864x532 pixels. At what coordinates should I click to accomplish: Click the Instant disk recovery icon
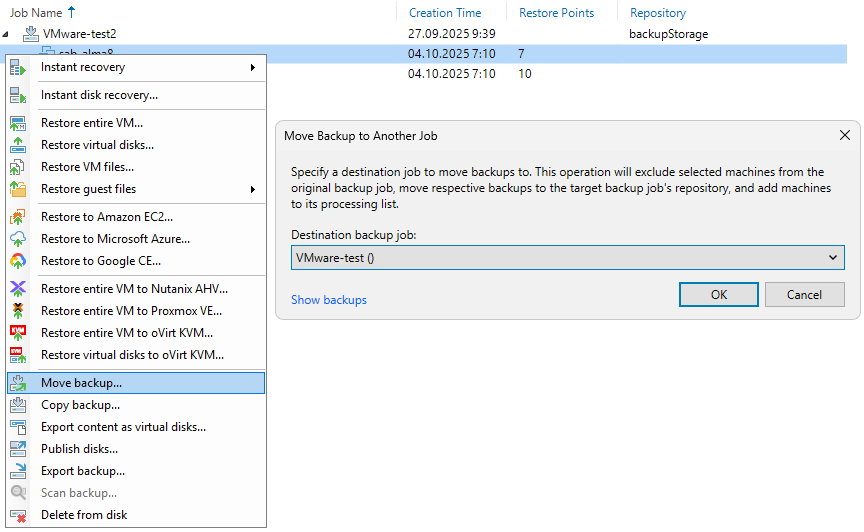[18, 95]
